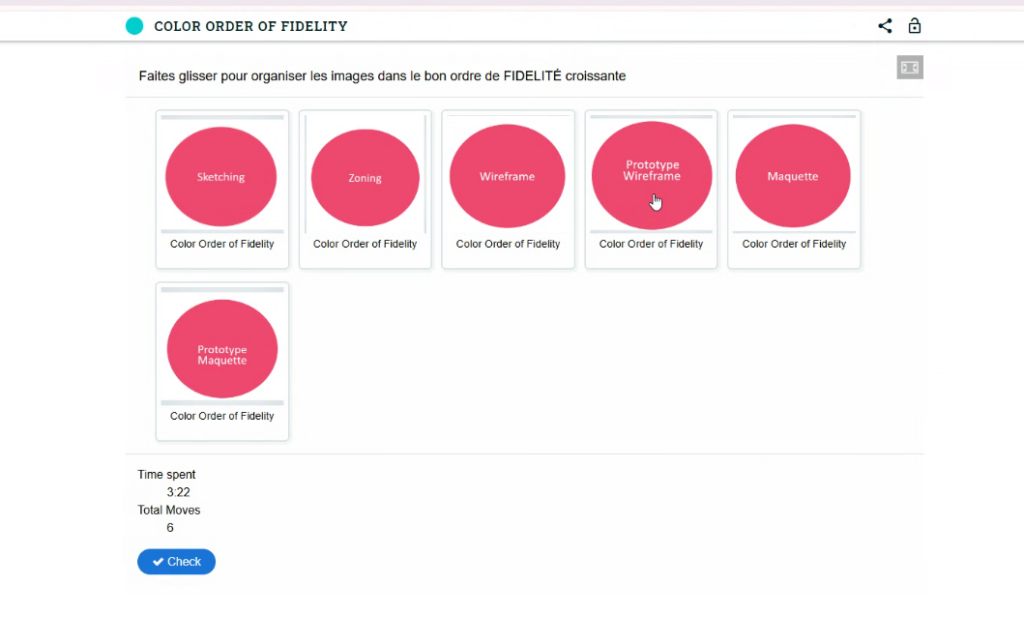Toggle fullscreen with the gray expand icon
Image resolution: width=1024 pixels, height=644 pixels.
coord(909,67)
